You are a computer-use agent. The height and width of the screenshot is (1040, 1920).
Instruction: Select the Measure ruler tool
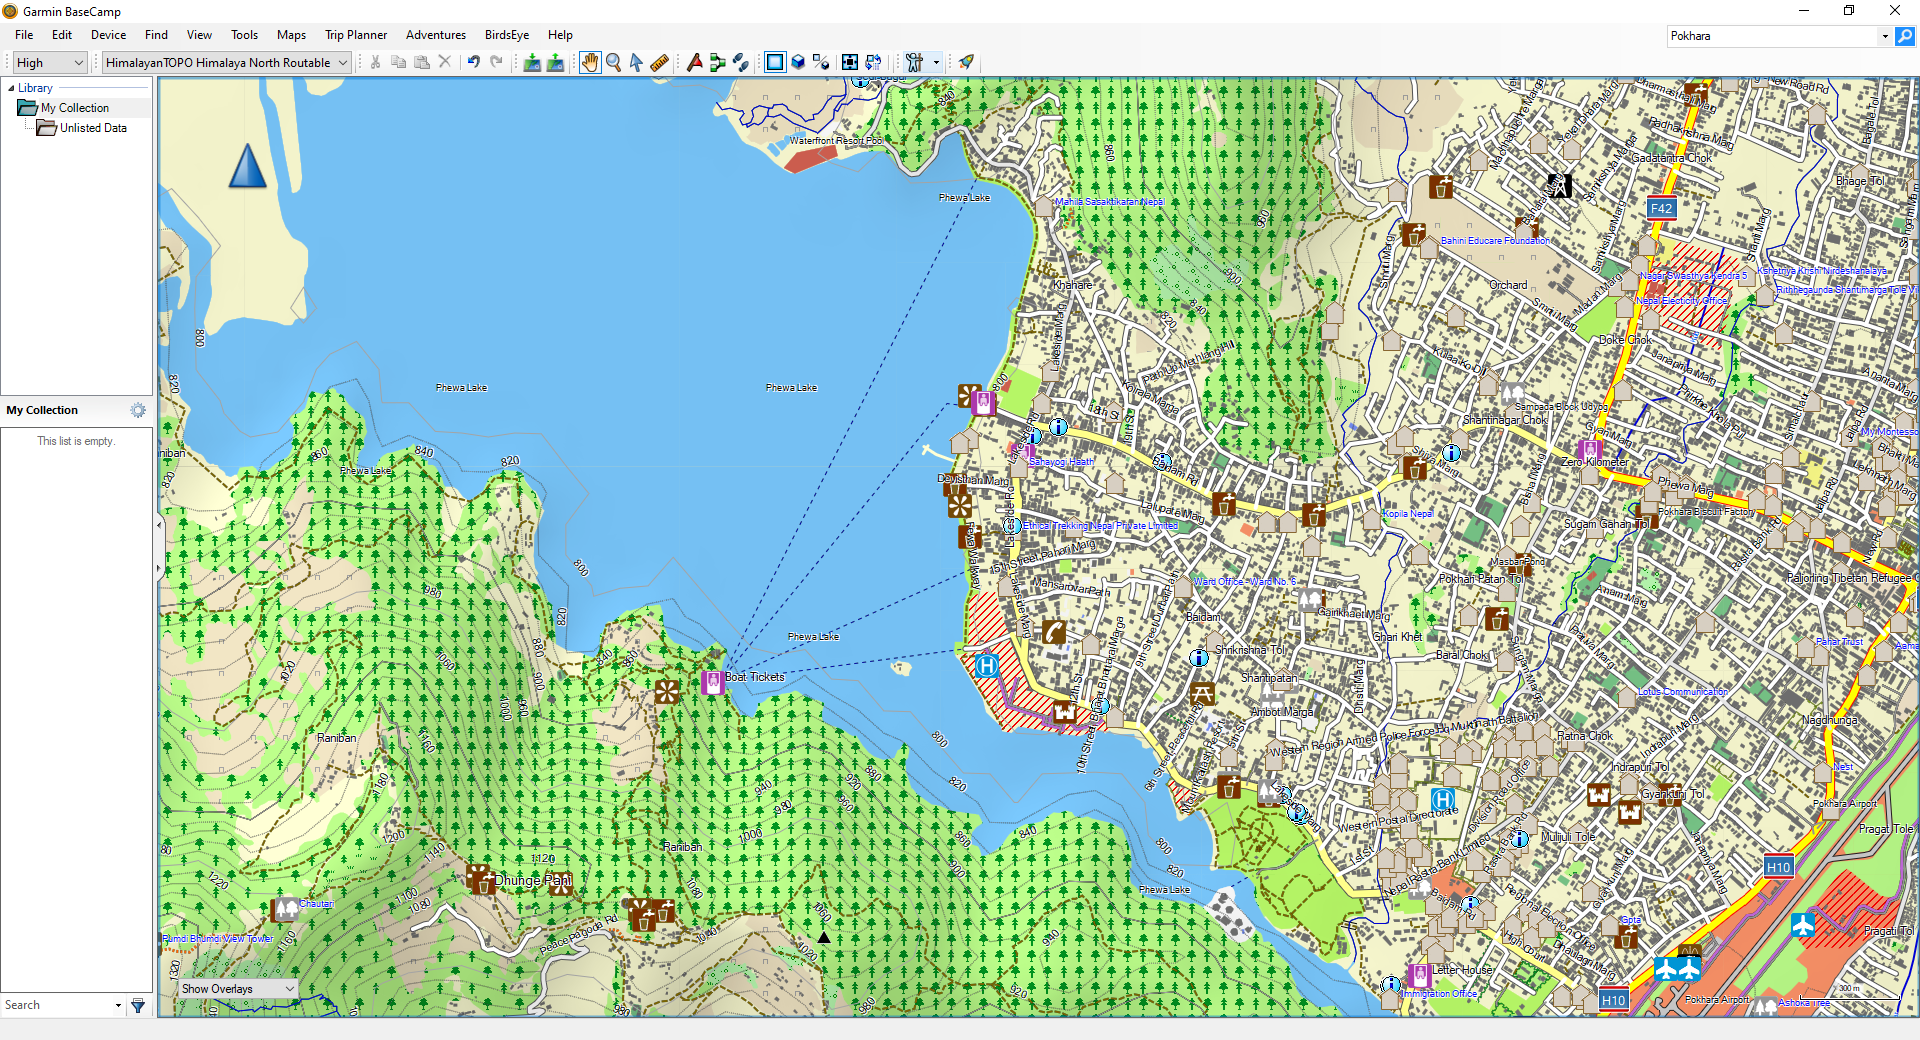pyautogui.click(x=659, y=62)
